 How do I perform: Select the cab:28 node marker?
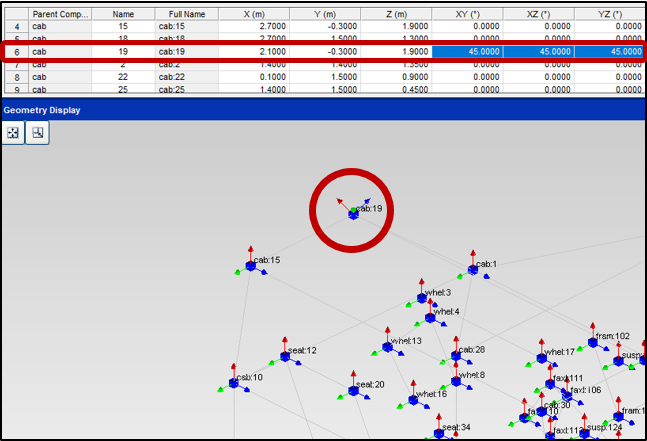(456, 355)
